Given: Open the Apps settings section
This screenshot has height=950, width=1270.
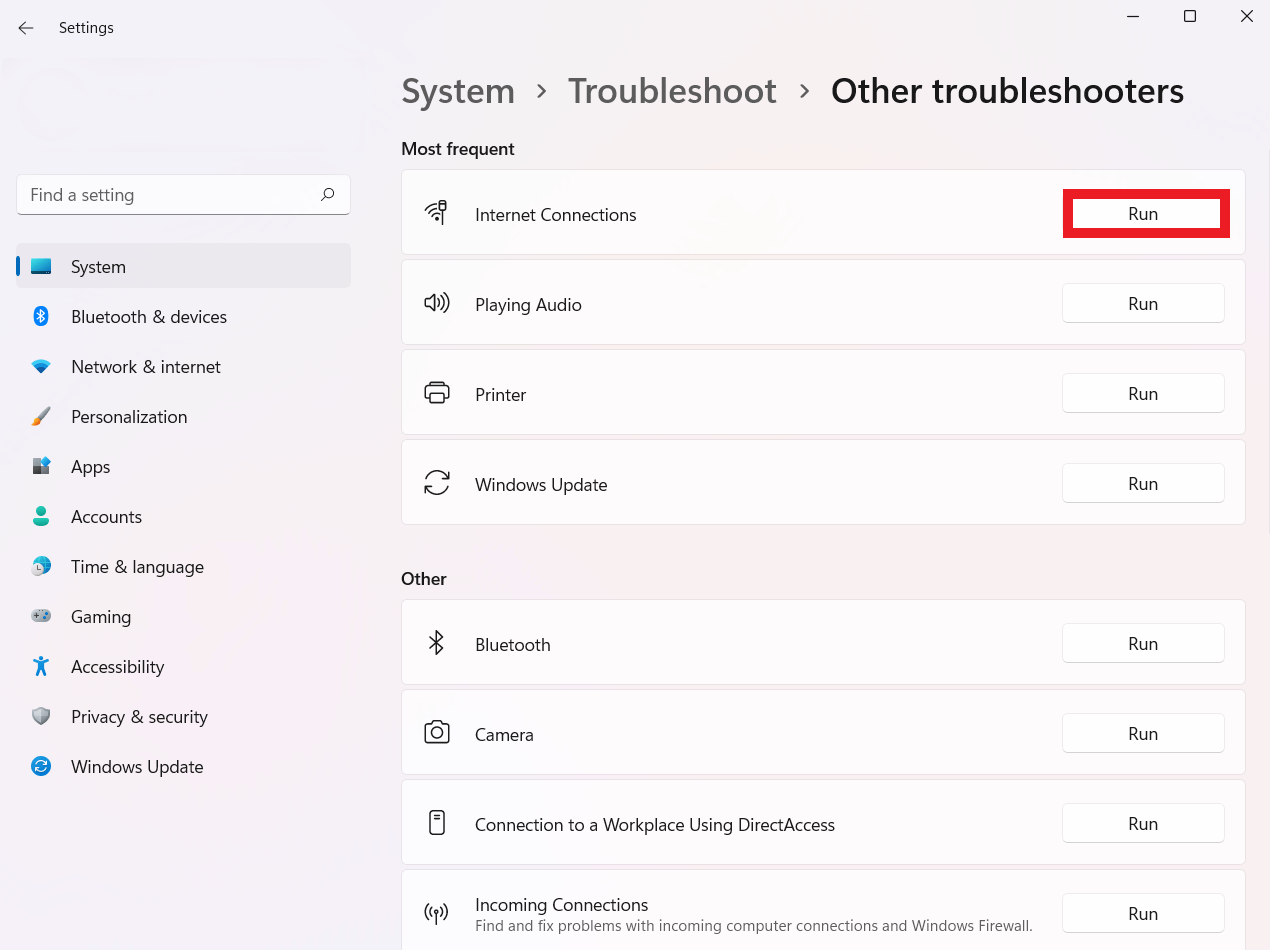Looking at the screenshot, I should coord(90,467).
